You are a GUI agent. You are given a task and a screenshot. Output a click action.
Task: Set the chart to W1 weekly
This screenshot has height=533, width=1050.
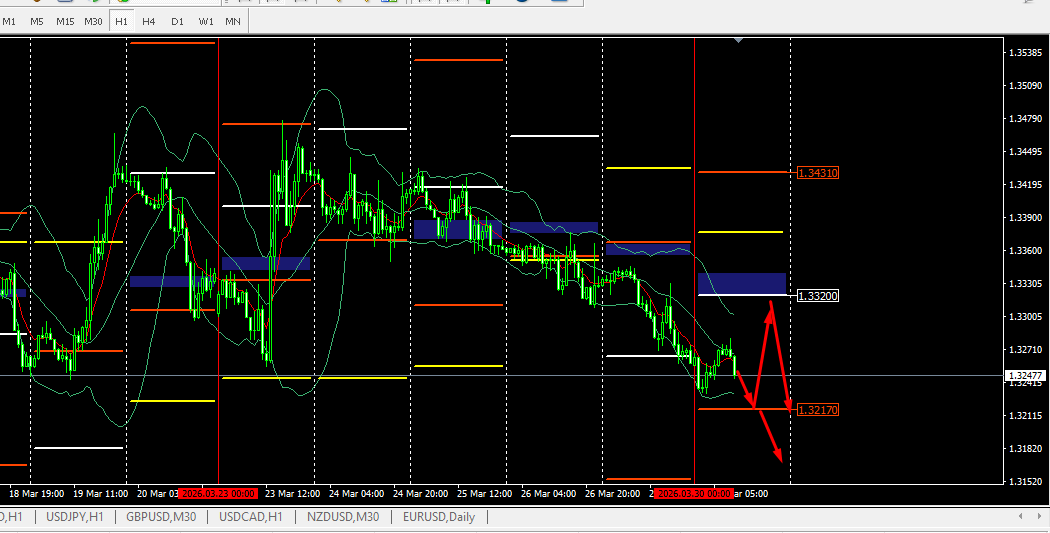206,21
